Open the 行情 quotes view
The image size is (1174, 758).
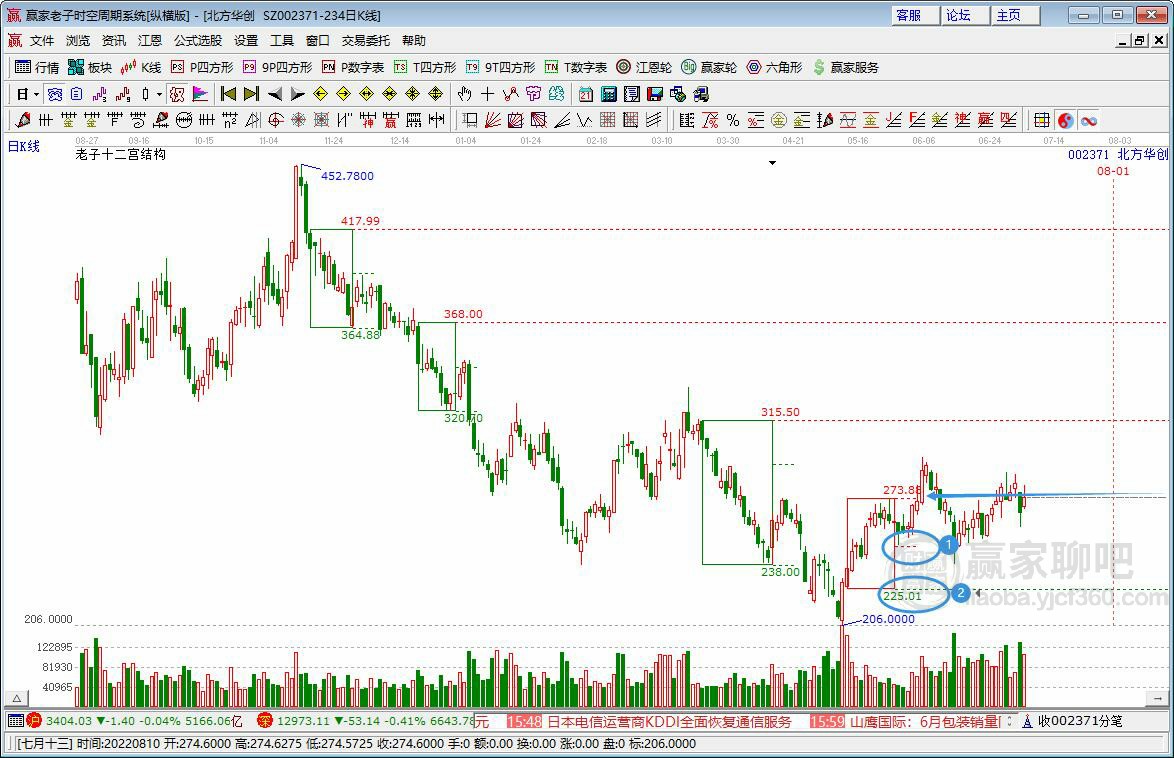(37, 67)
